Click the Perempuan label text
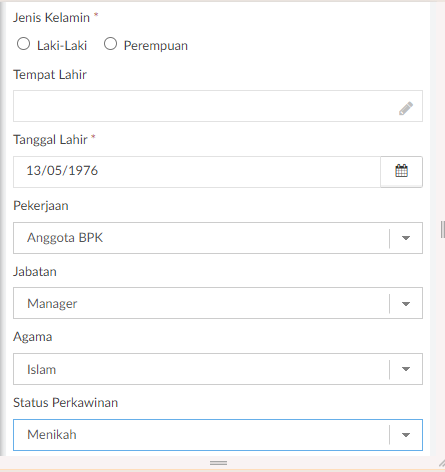 coord(156,46)
